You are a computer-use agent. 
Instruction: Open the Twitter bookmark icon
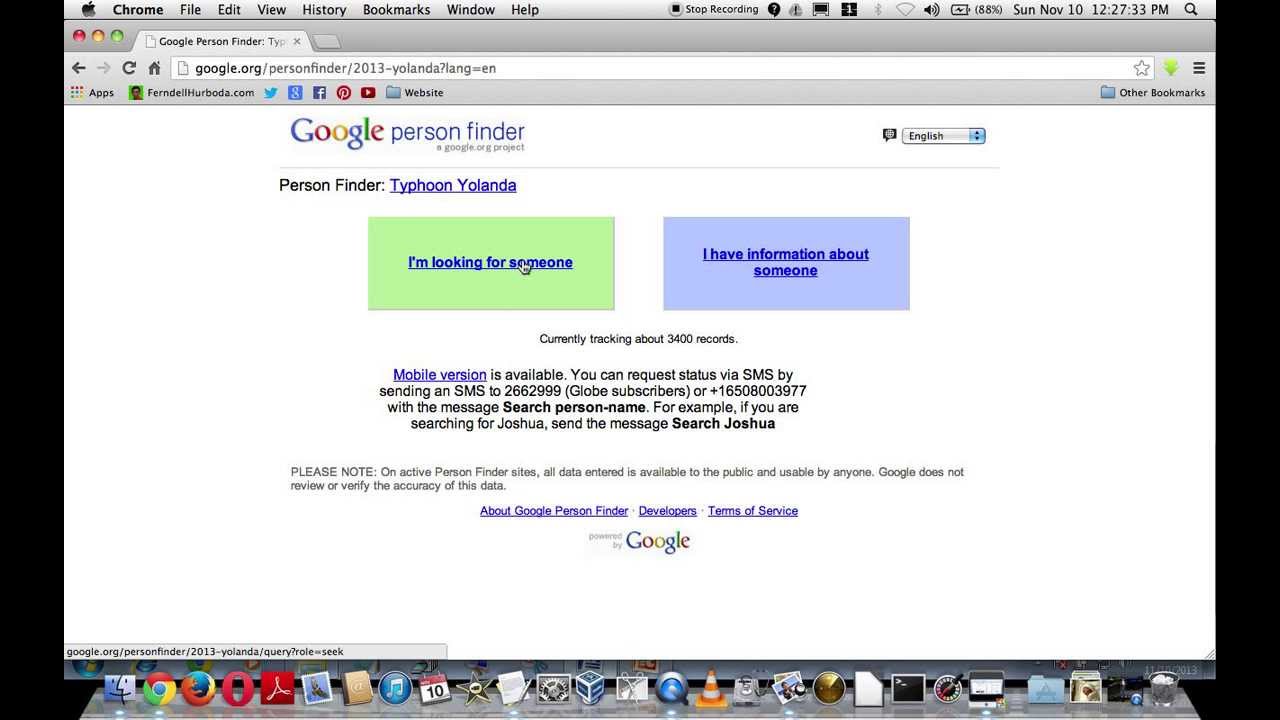[271, 92]
